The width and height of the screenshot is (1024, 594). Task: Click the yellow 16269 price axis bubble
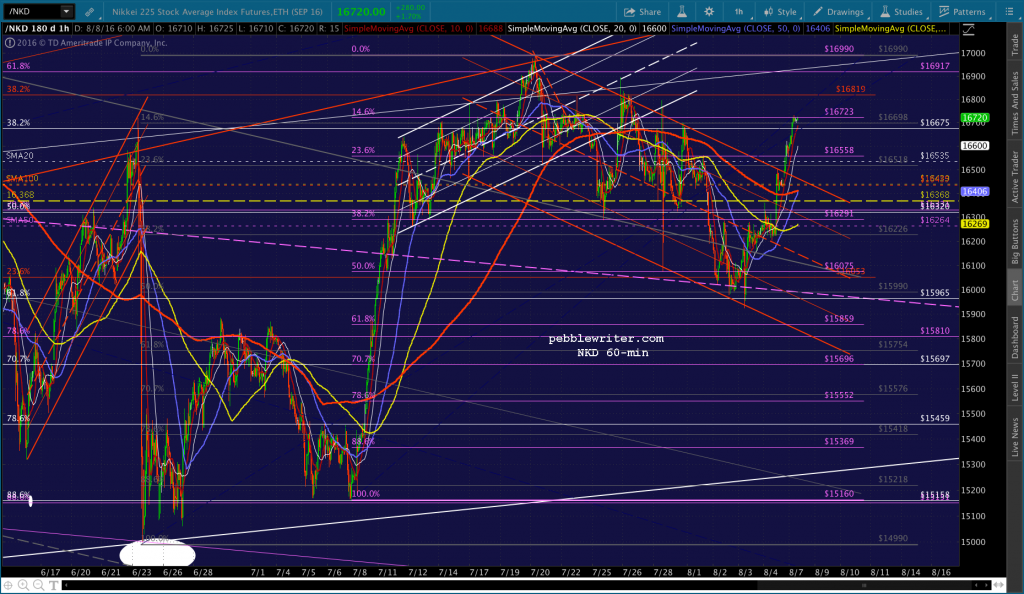(x=974, y=224)
